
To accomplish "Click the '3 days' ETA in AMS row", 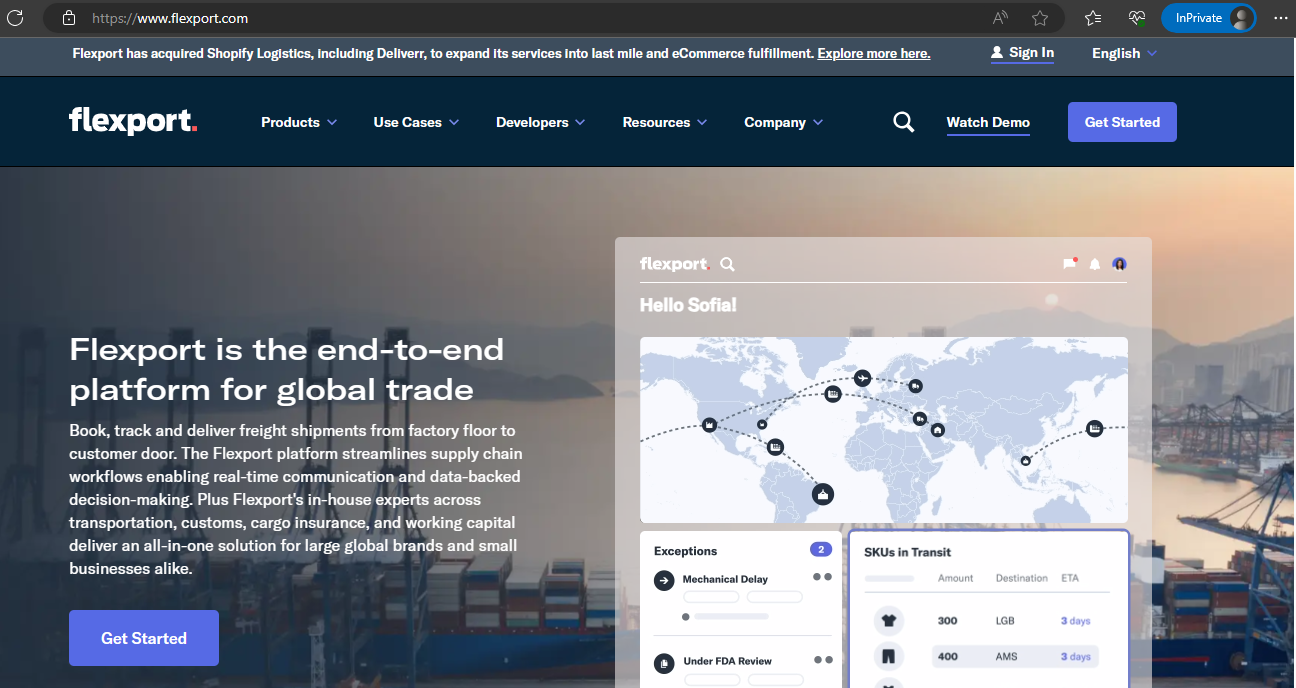I will coord(1076,657).
